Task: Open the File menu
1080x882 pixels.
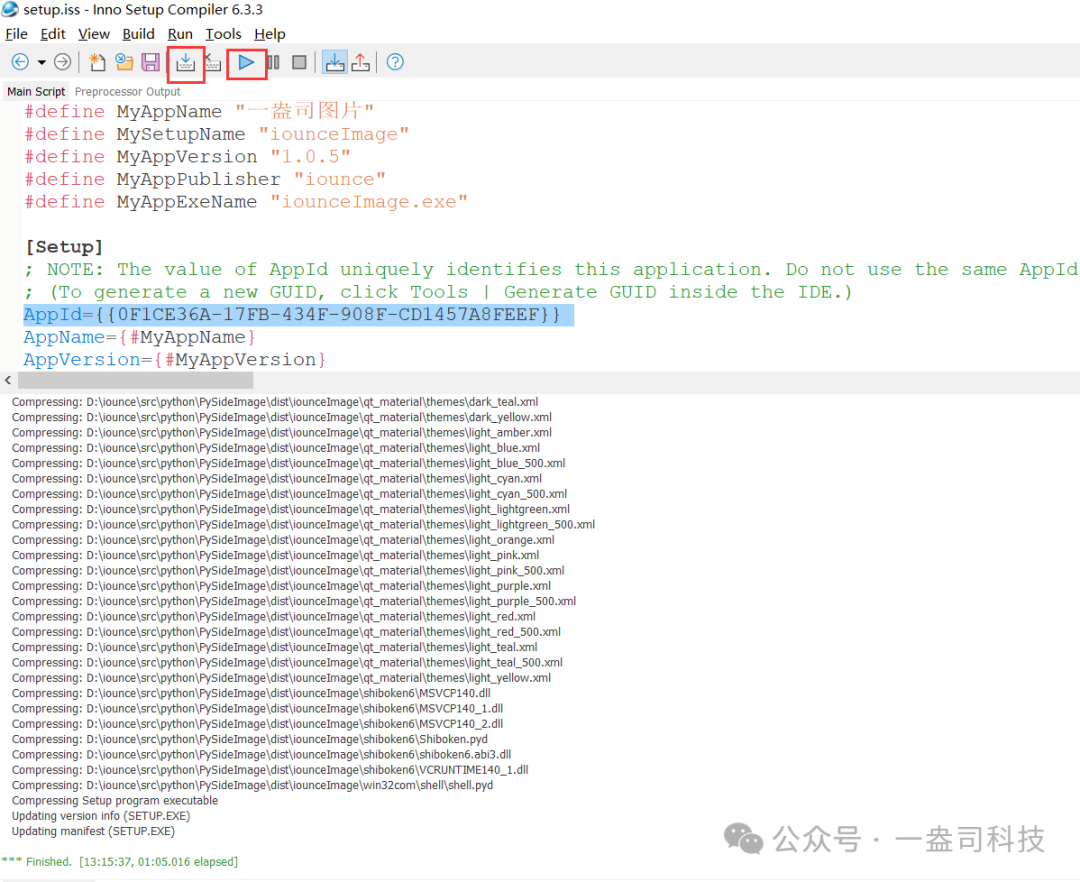Action: [17, 34]
